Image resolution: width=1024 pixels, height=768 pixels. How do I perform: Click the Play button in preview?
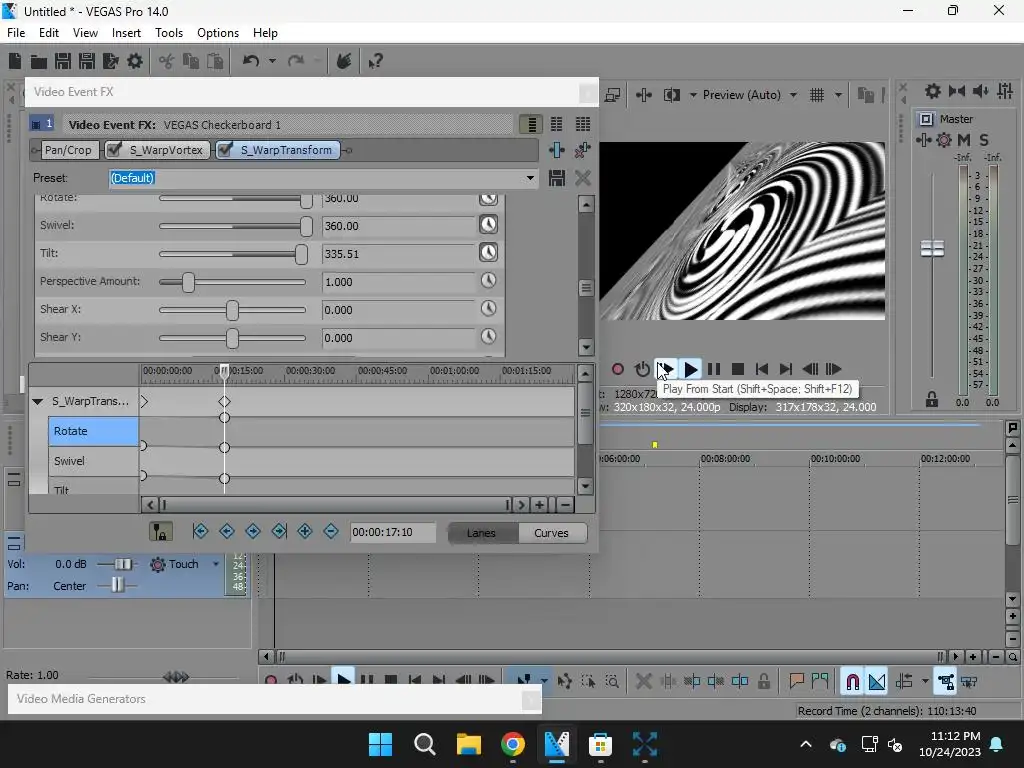pyautogui.click(x=690, y=369)
